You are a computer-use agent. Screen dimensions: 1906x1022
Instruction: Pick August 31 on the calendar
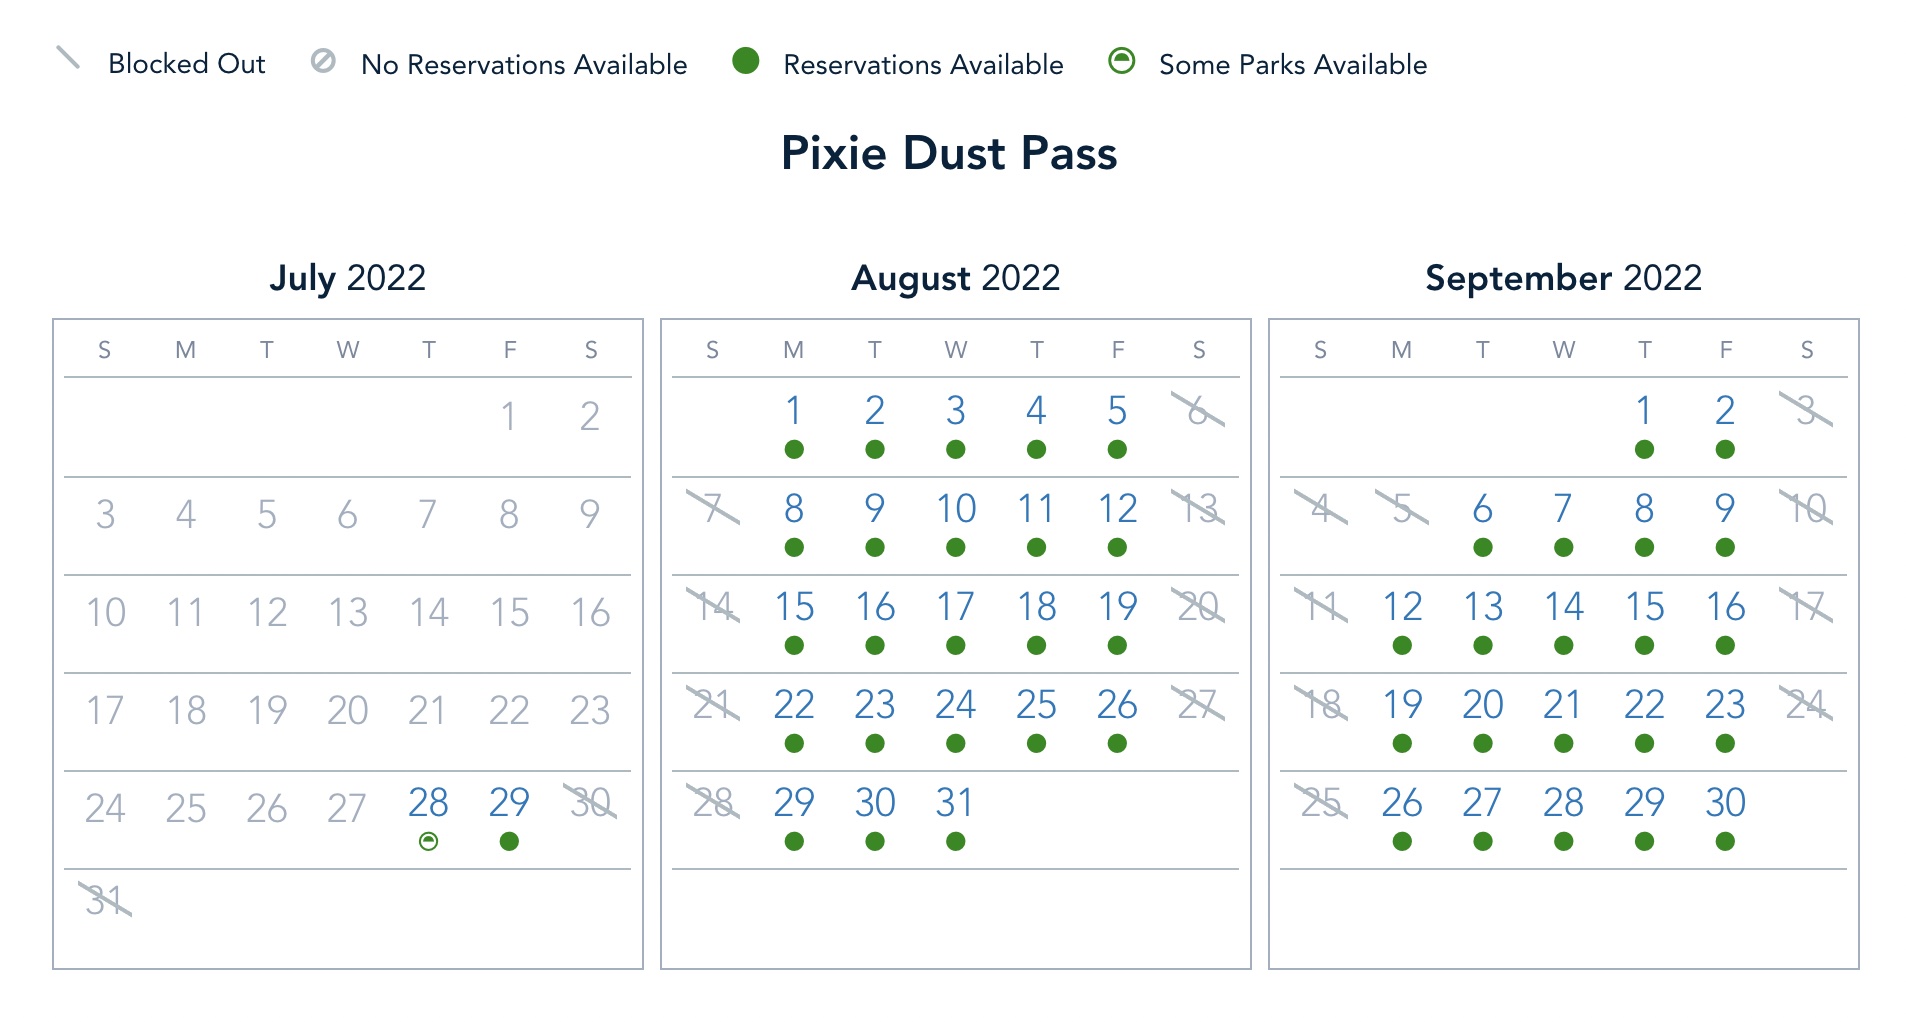pyautogui.click(x=956, y=803)
